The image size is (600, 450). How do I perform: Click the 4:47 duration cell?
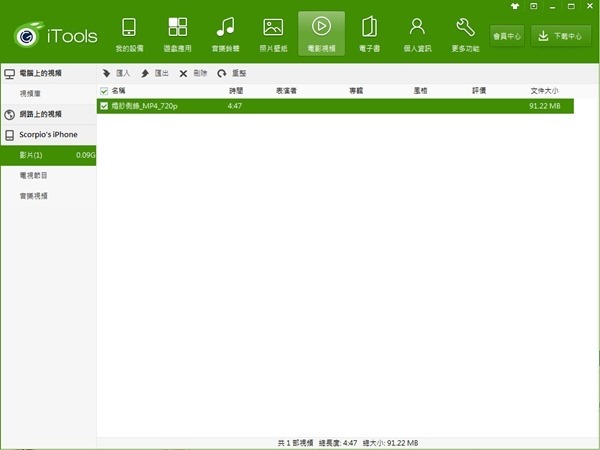(235, 106)
